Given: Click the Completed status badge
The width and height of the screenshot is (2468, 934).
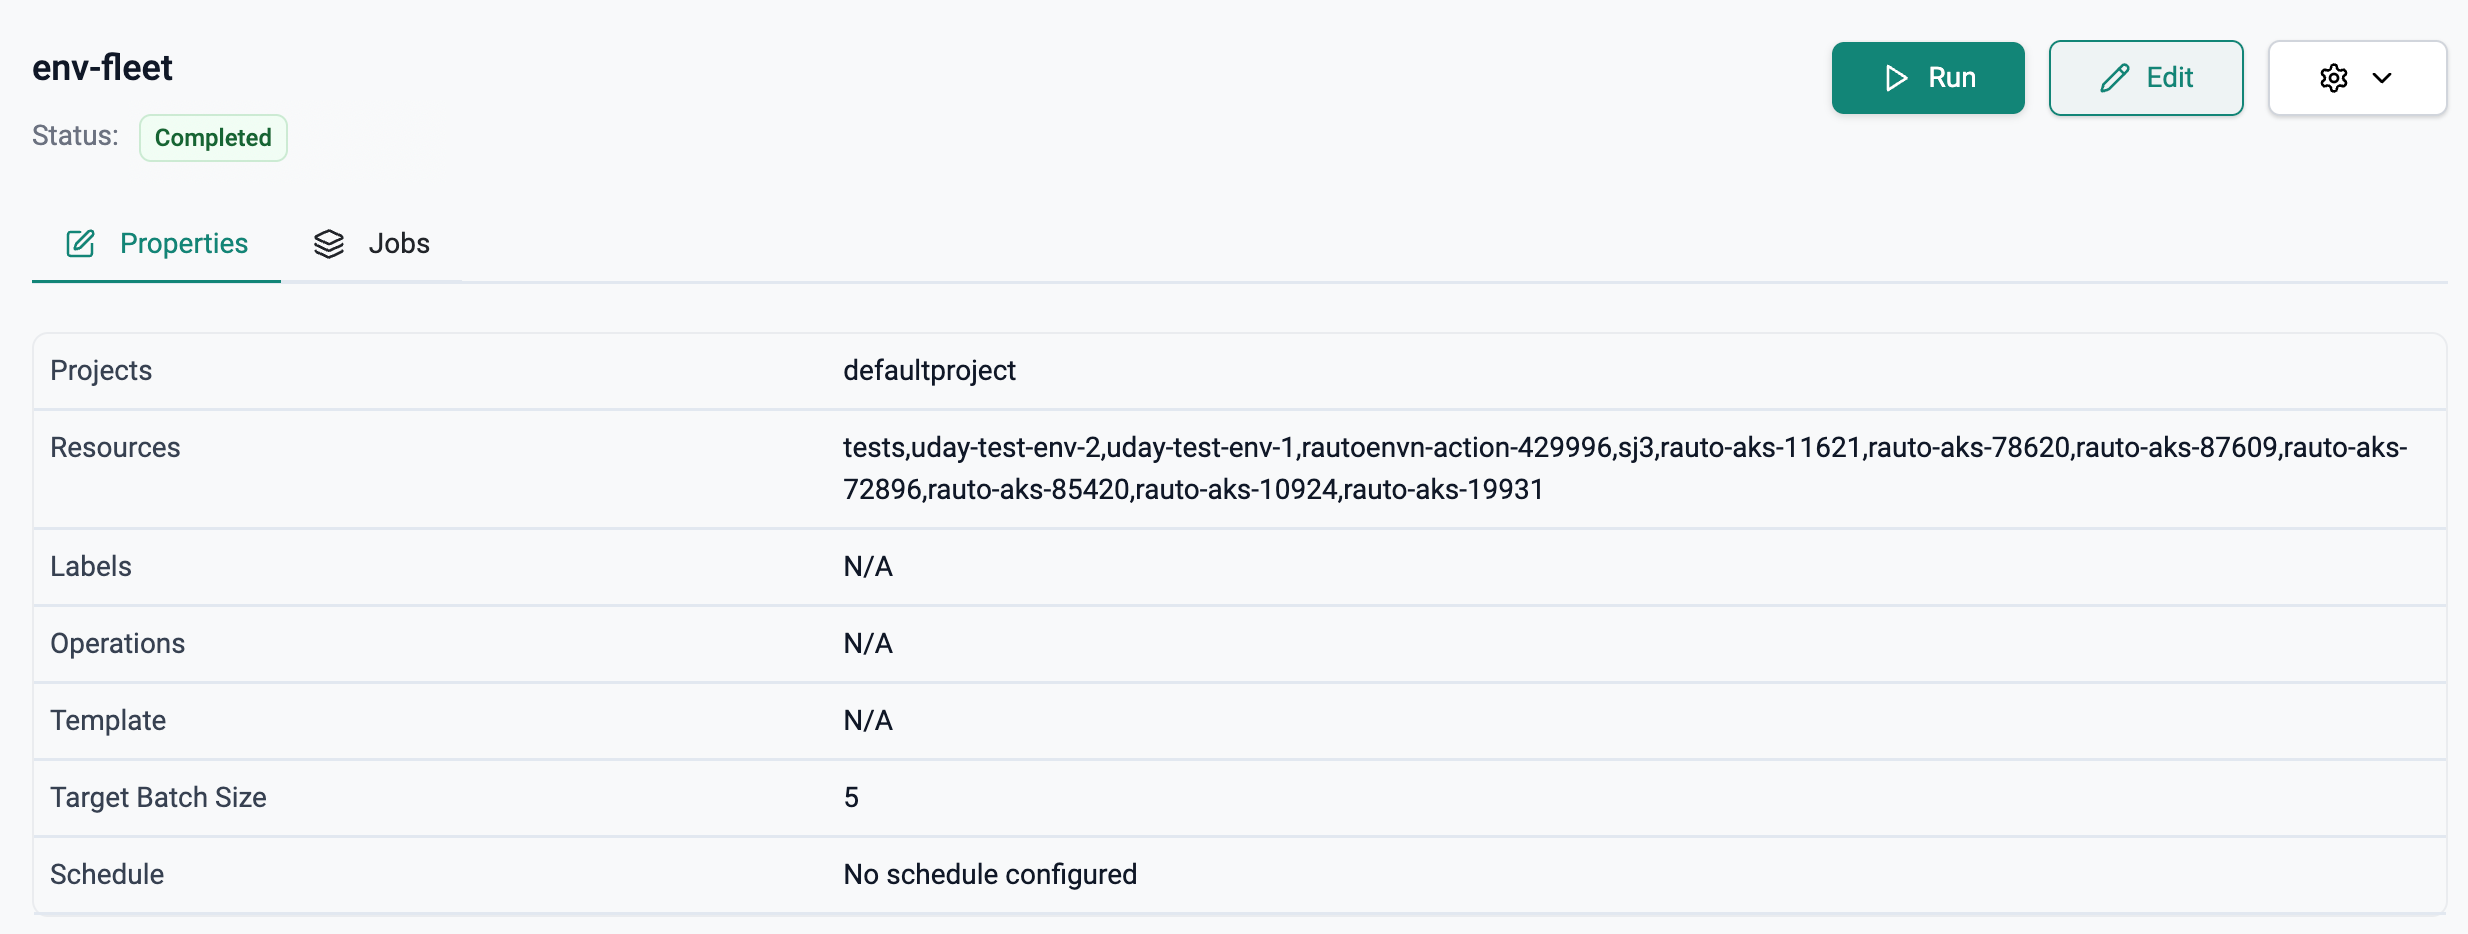Looking at the screenshot, I should [x=213, y=138].
